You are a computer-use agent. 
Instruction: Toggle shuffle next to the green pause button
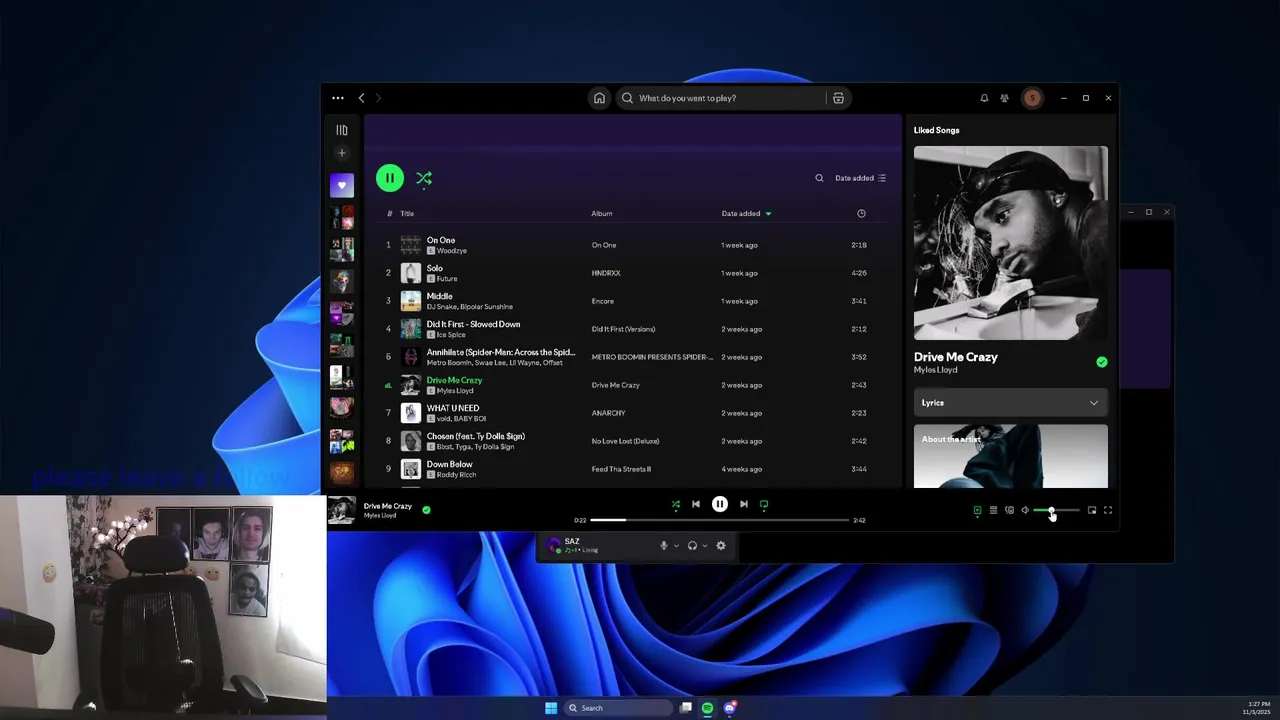coord(424,178)
